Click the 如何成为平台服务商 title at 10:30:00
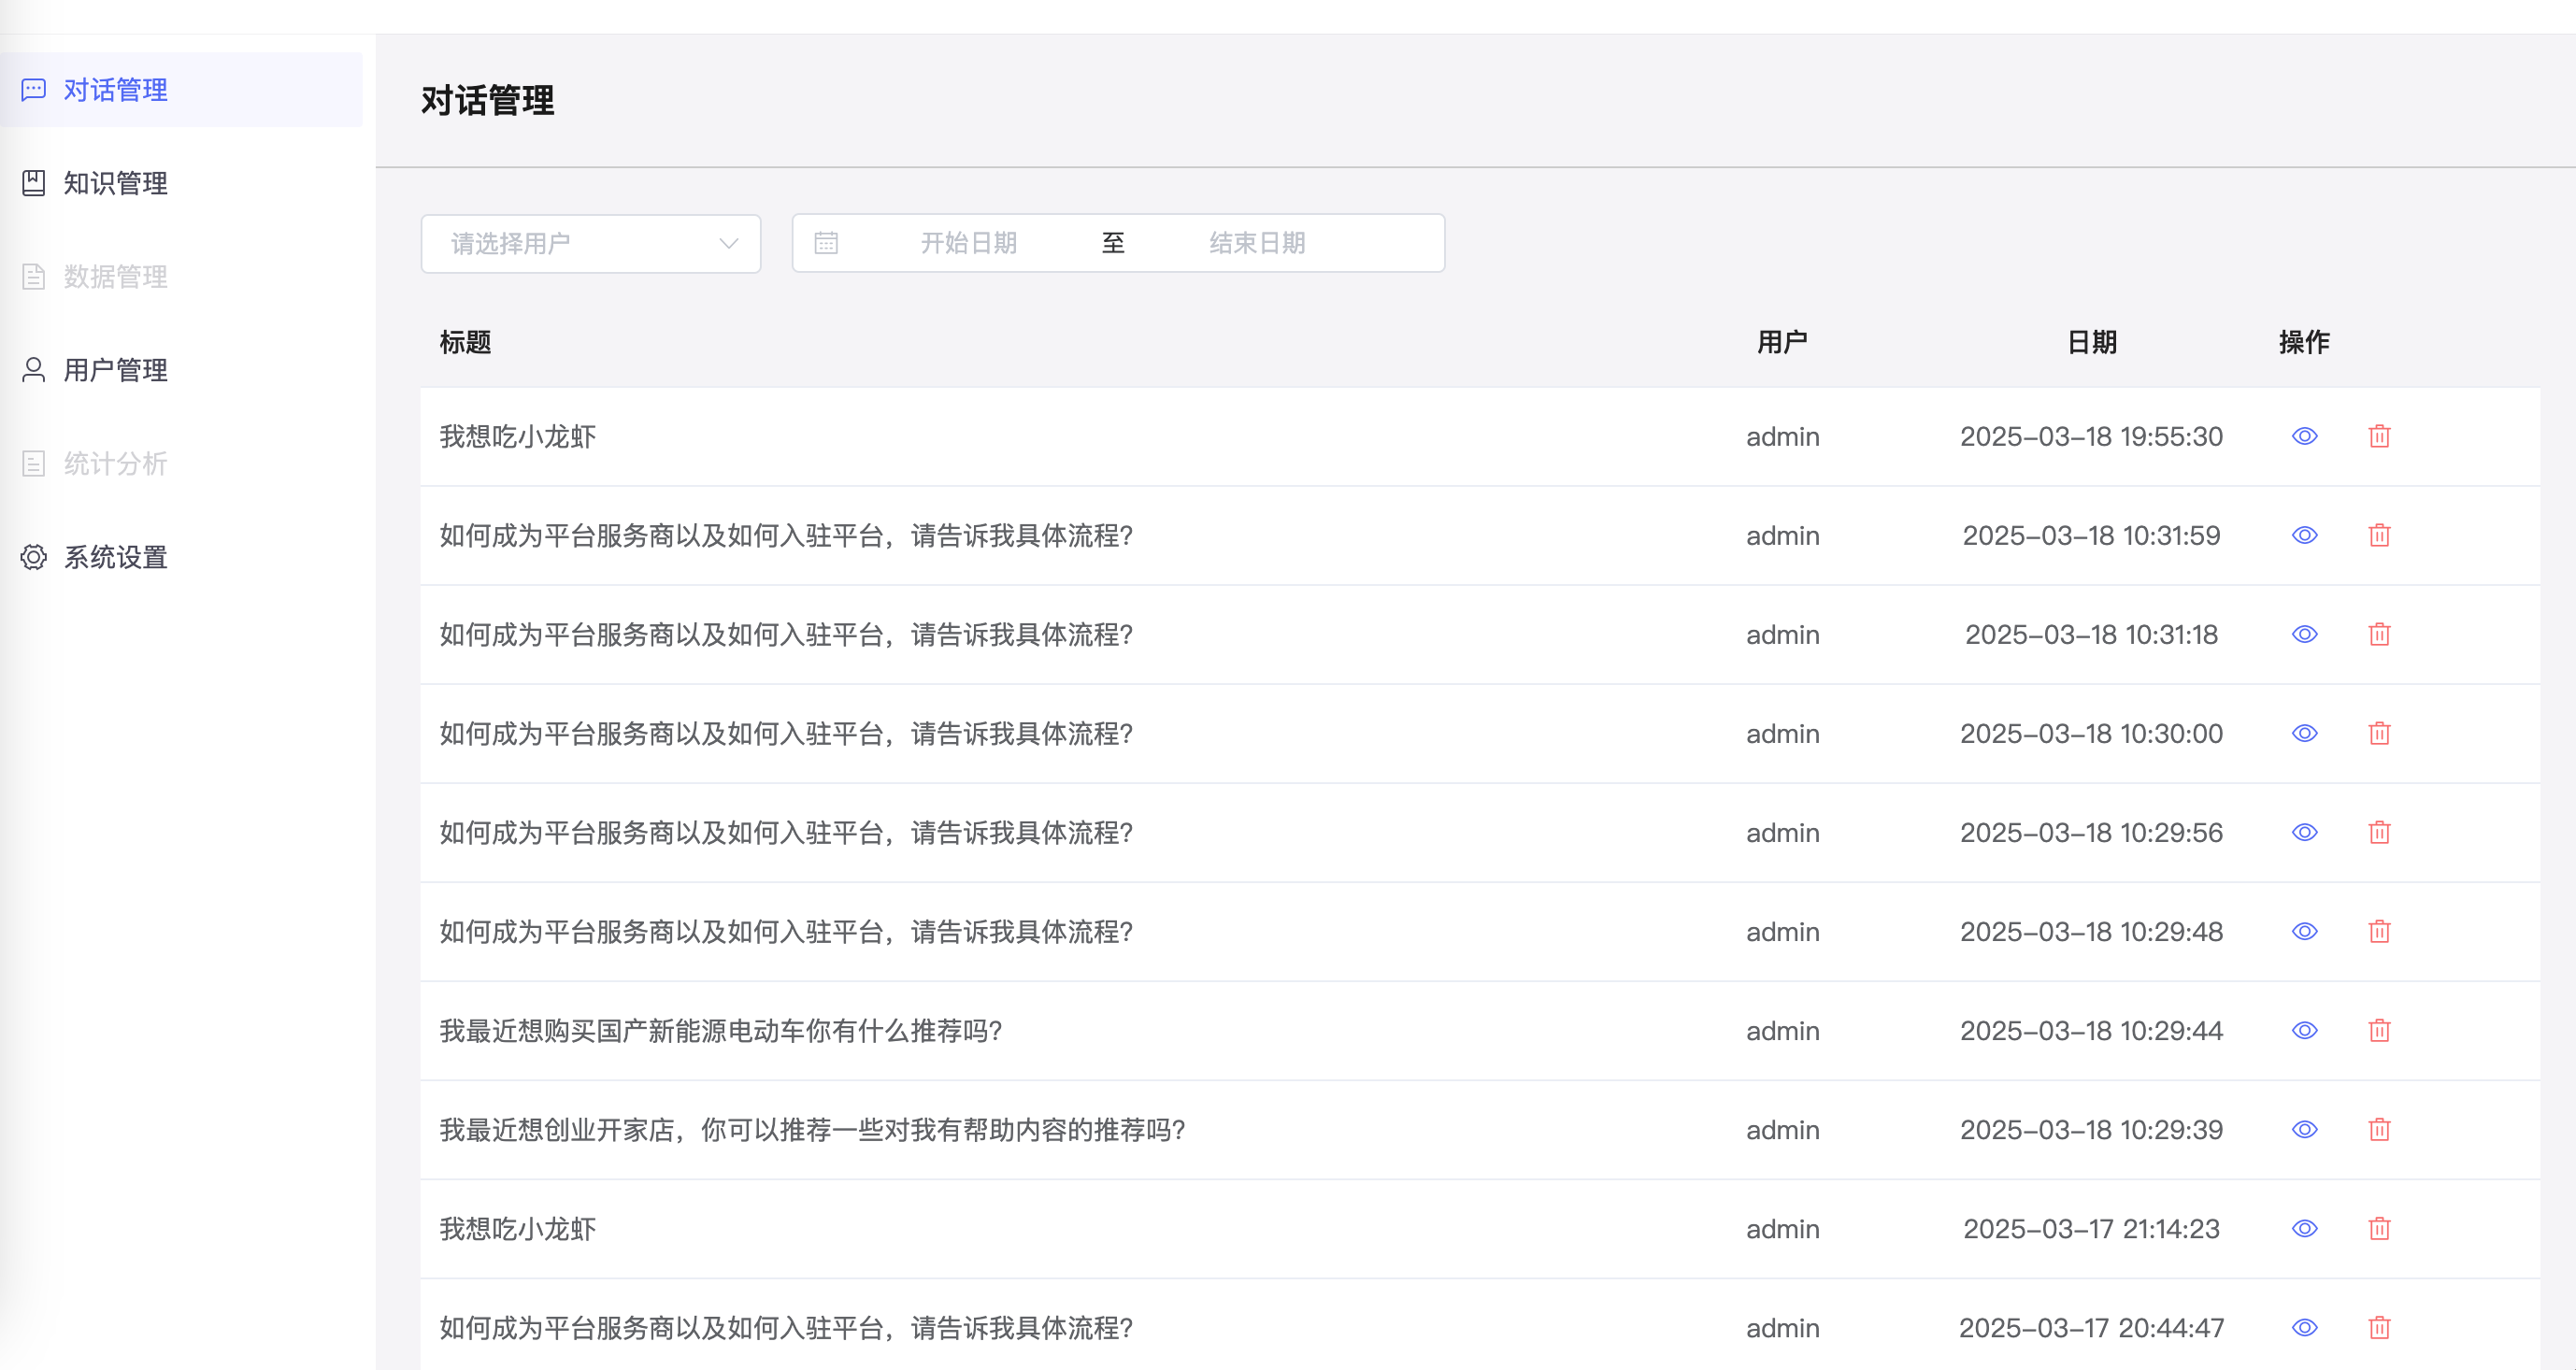 [786, 734]
